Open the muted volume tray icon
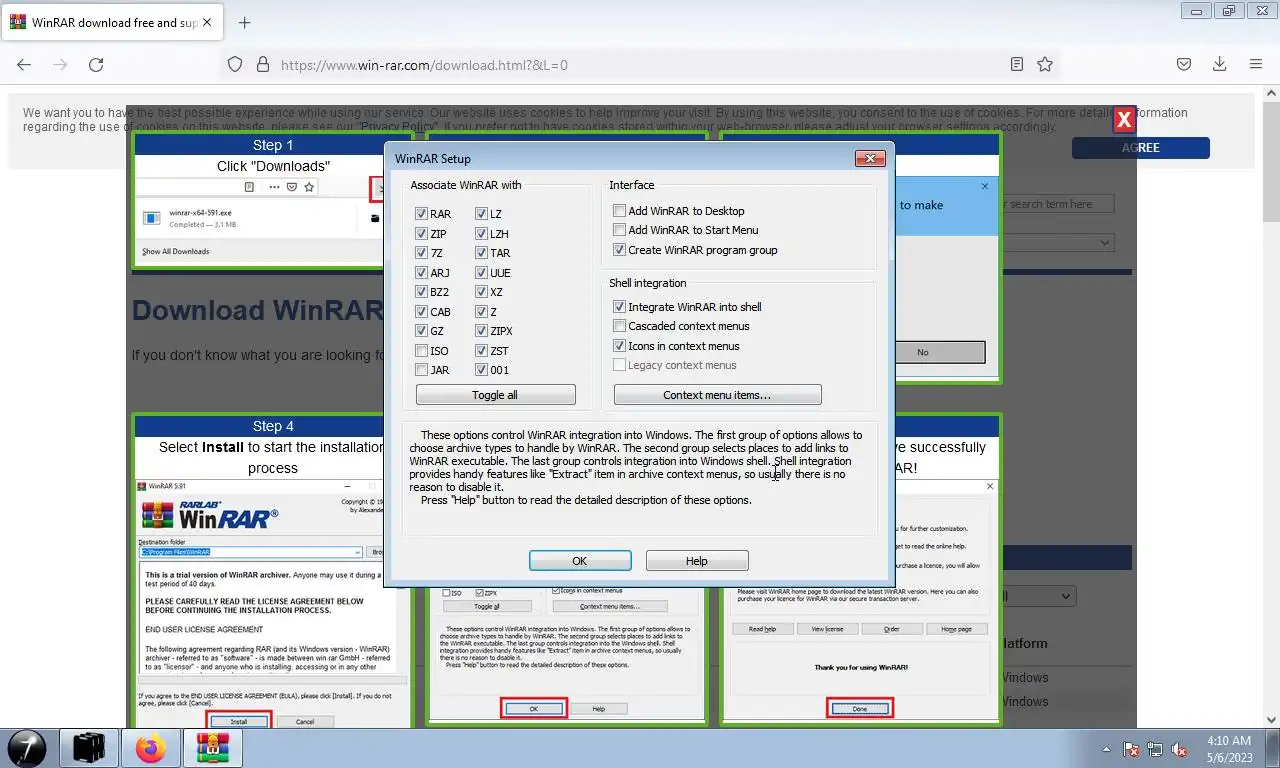This screenshot has width=1280, height=768. tap(1179, 749)
